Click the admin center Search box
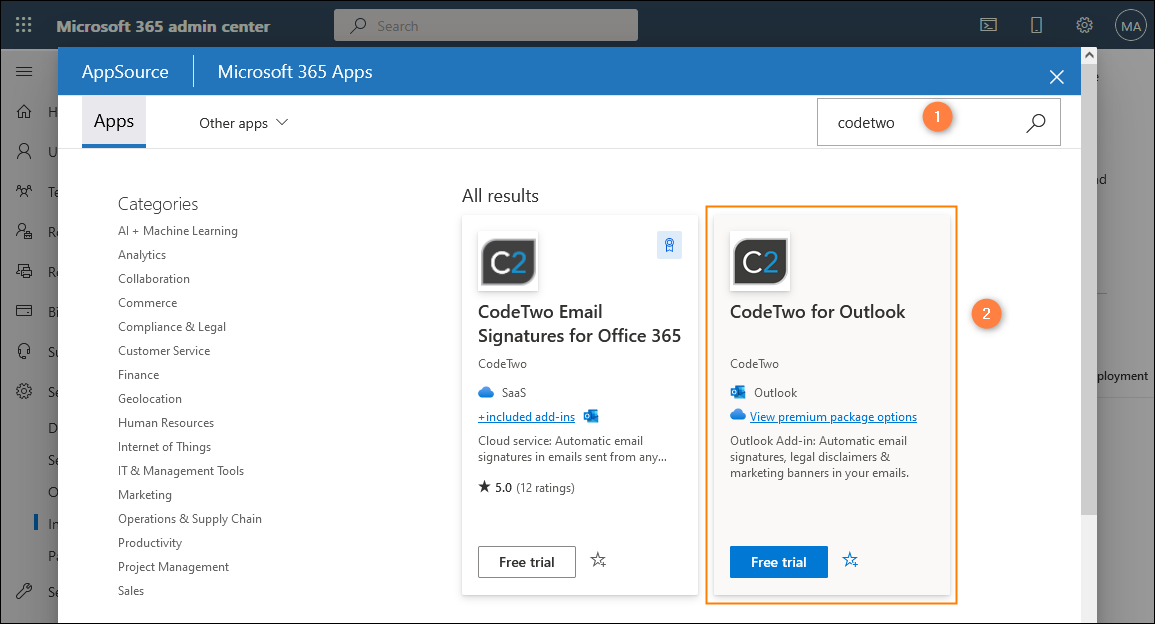The height and width of the screenshot is (624, 1155). pos(486,25)
